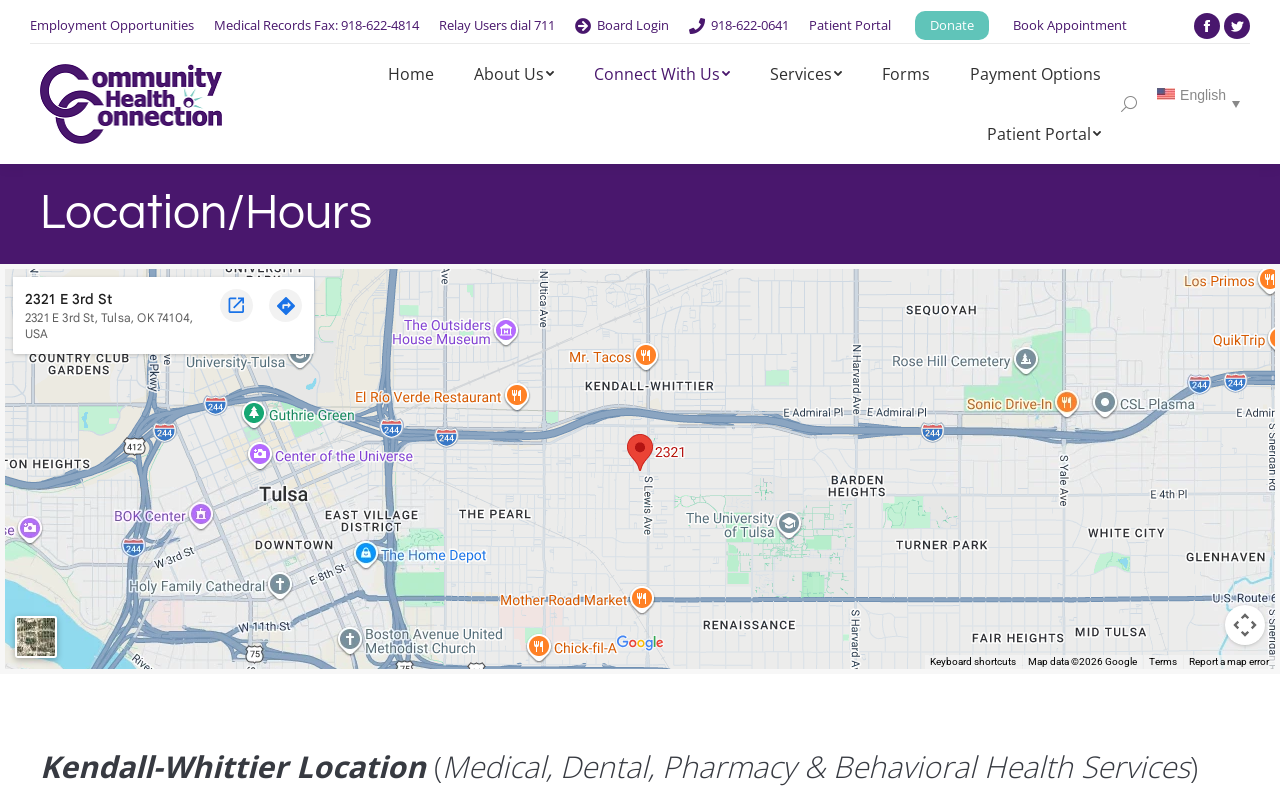Expand the Services menu
Screen dimensions: 1280x800
[x=806, y=74]
